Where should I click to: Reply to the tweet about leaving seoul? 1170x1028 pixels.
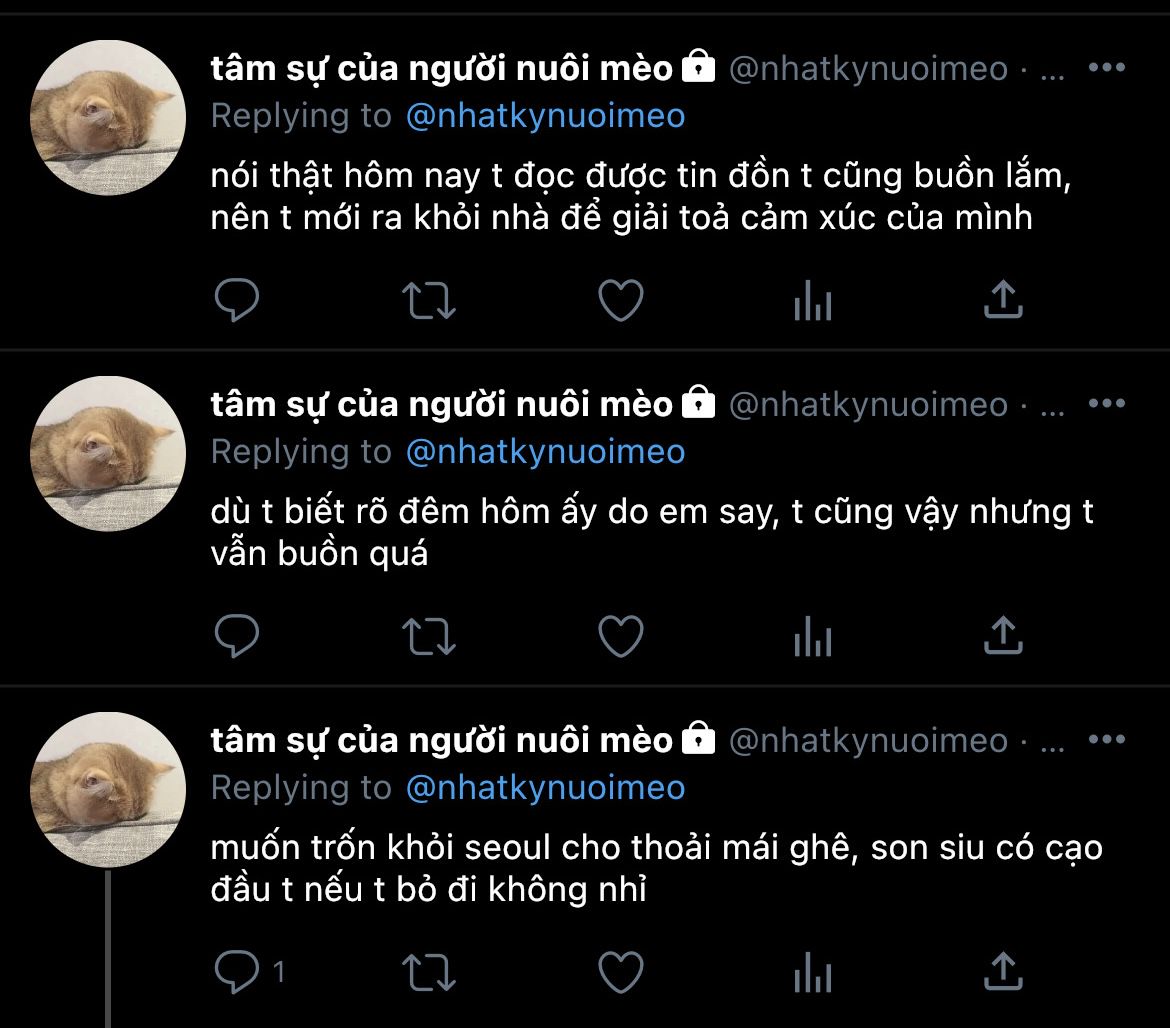coord(237,971)
